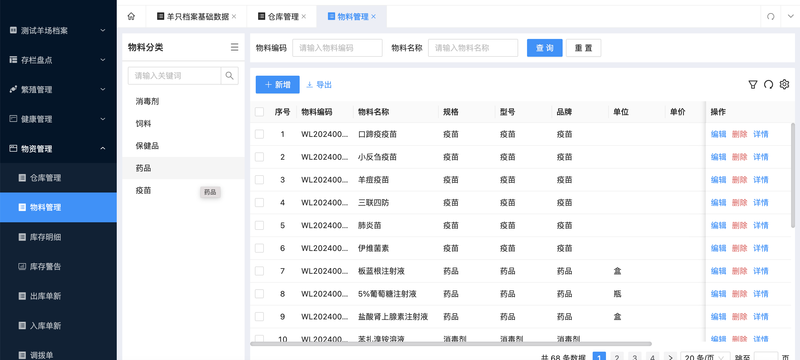The image size is (800, 360).
Task: Select the 物料管理 tab
Action: click(x=353, y=17)
